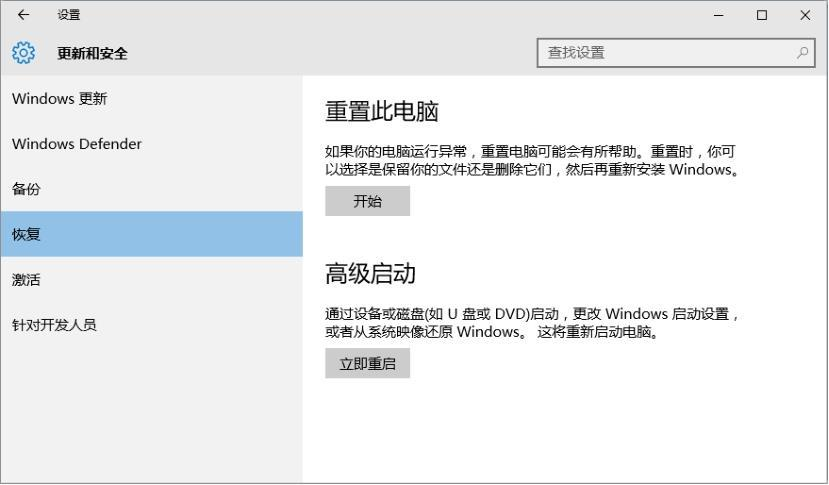Maximize the settings window

(762, 15)
